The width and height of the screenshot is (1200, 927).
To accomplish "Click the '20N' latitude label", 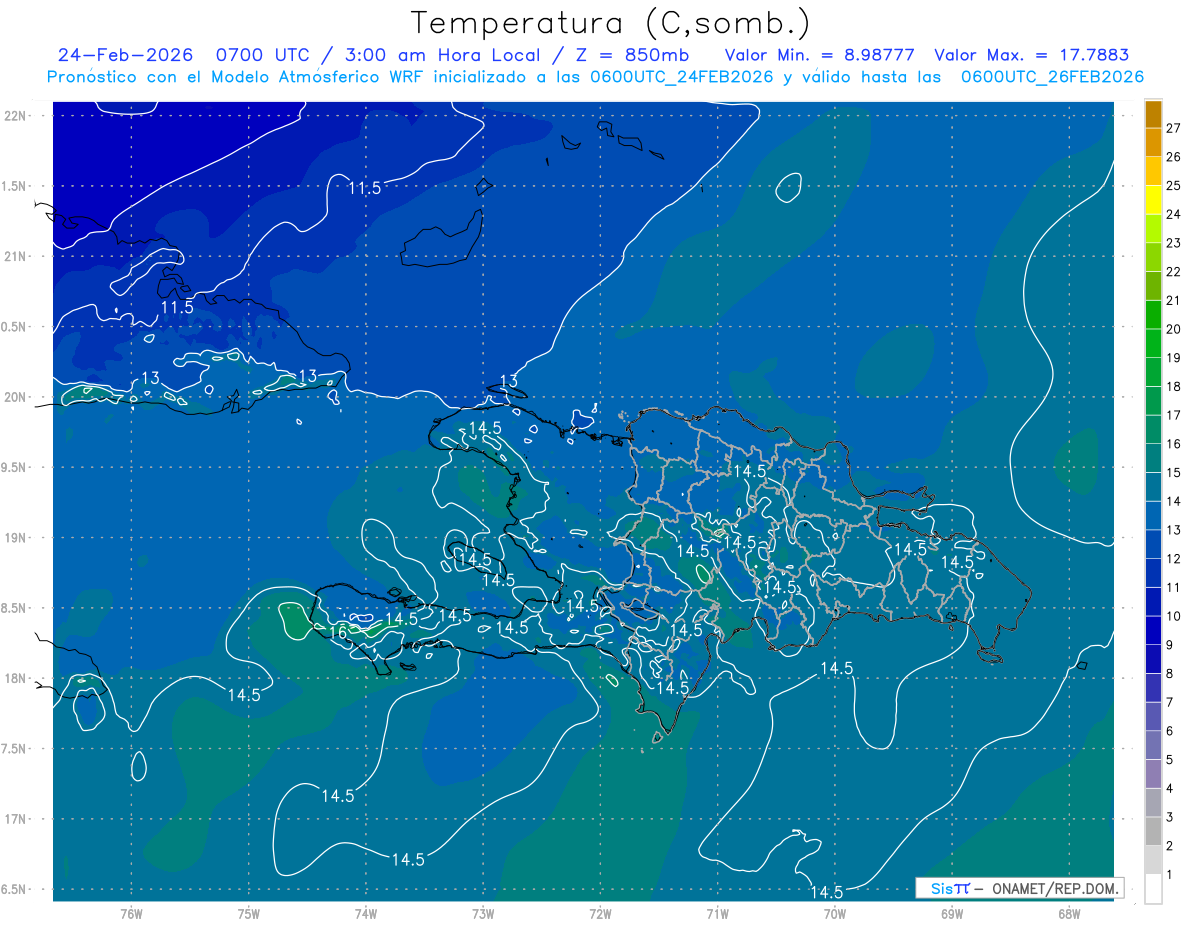I will [x=17, y=397].
